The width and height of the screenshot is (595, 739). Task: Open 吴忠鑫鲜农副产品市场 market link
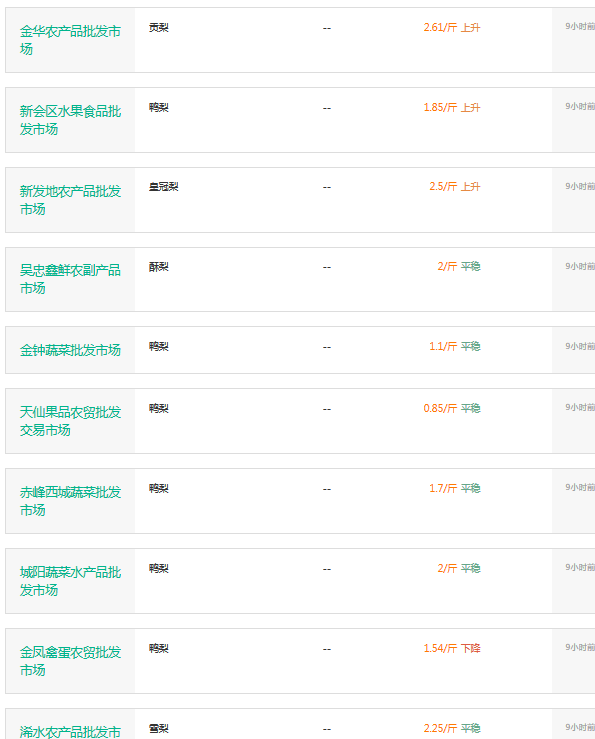coord(70,279)
